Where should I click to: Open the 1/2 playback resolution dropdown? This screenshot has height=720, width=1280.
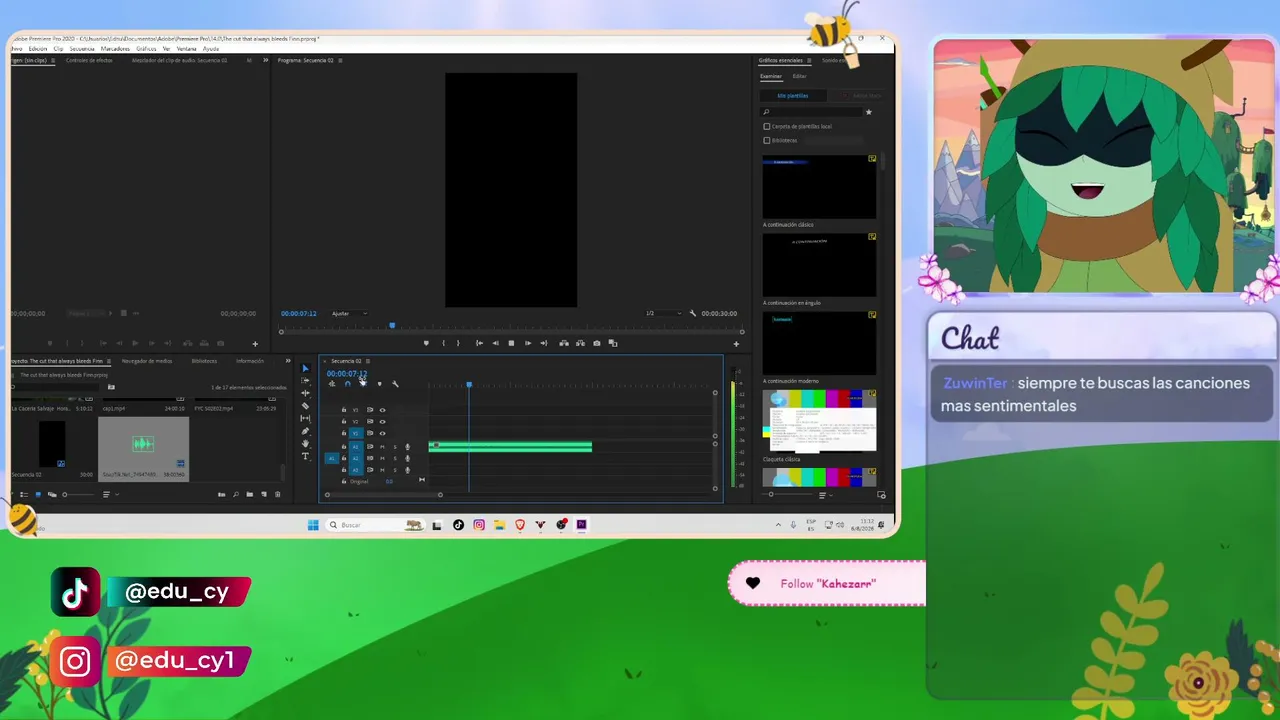(x=663, y=313)
